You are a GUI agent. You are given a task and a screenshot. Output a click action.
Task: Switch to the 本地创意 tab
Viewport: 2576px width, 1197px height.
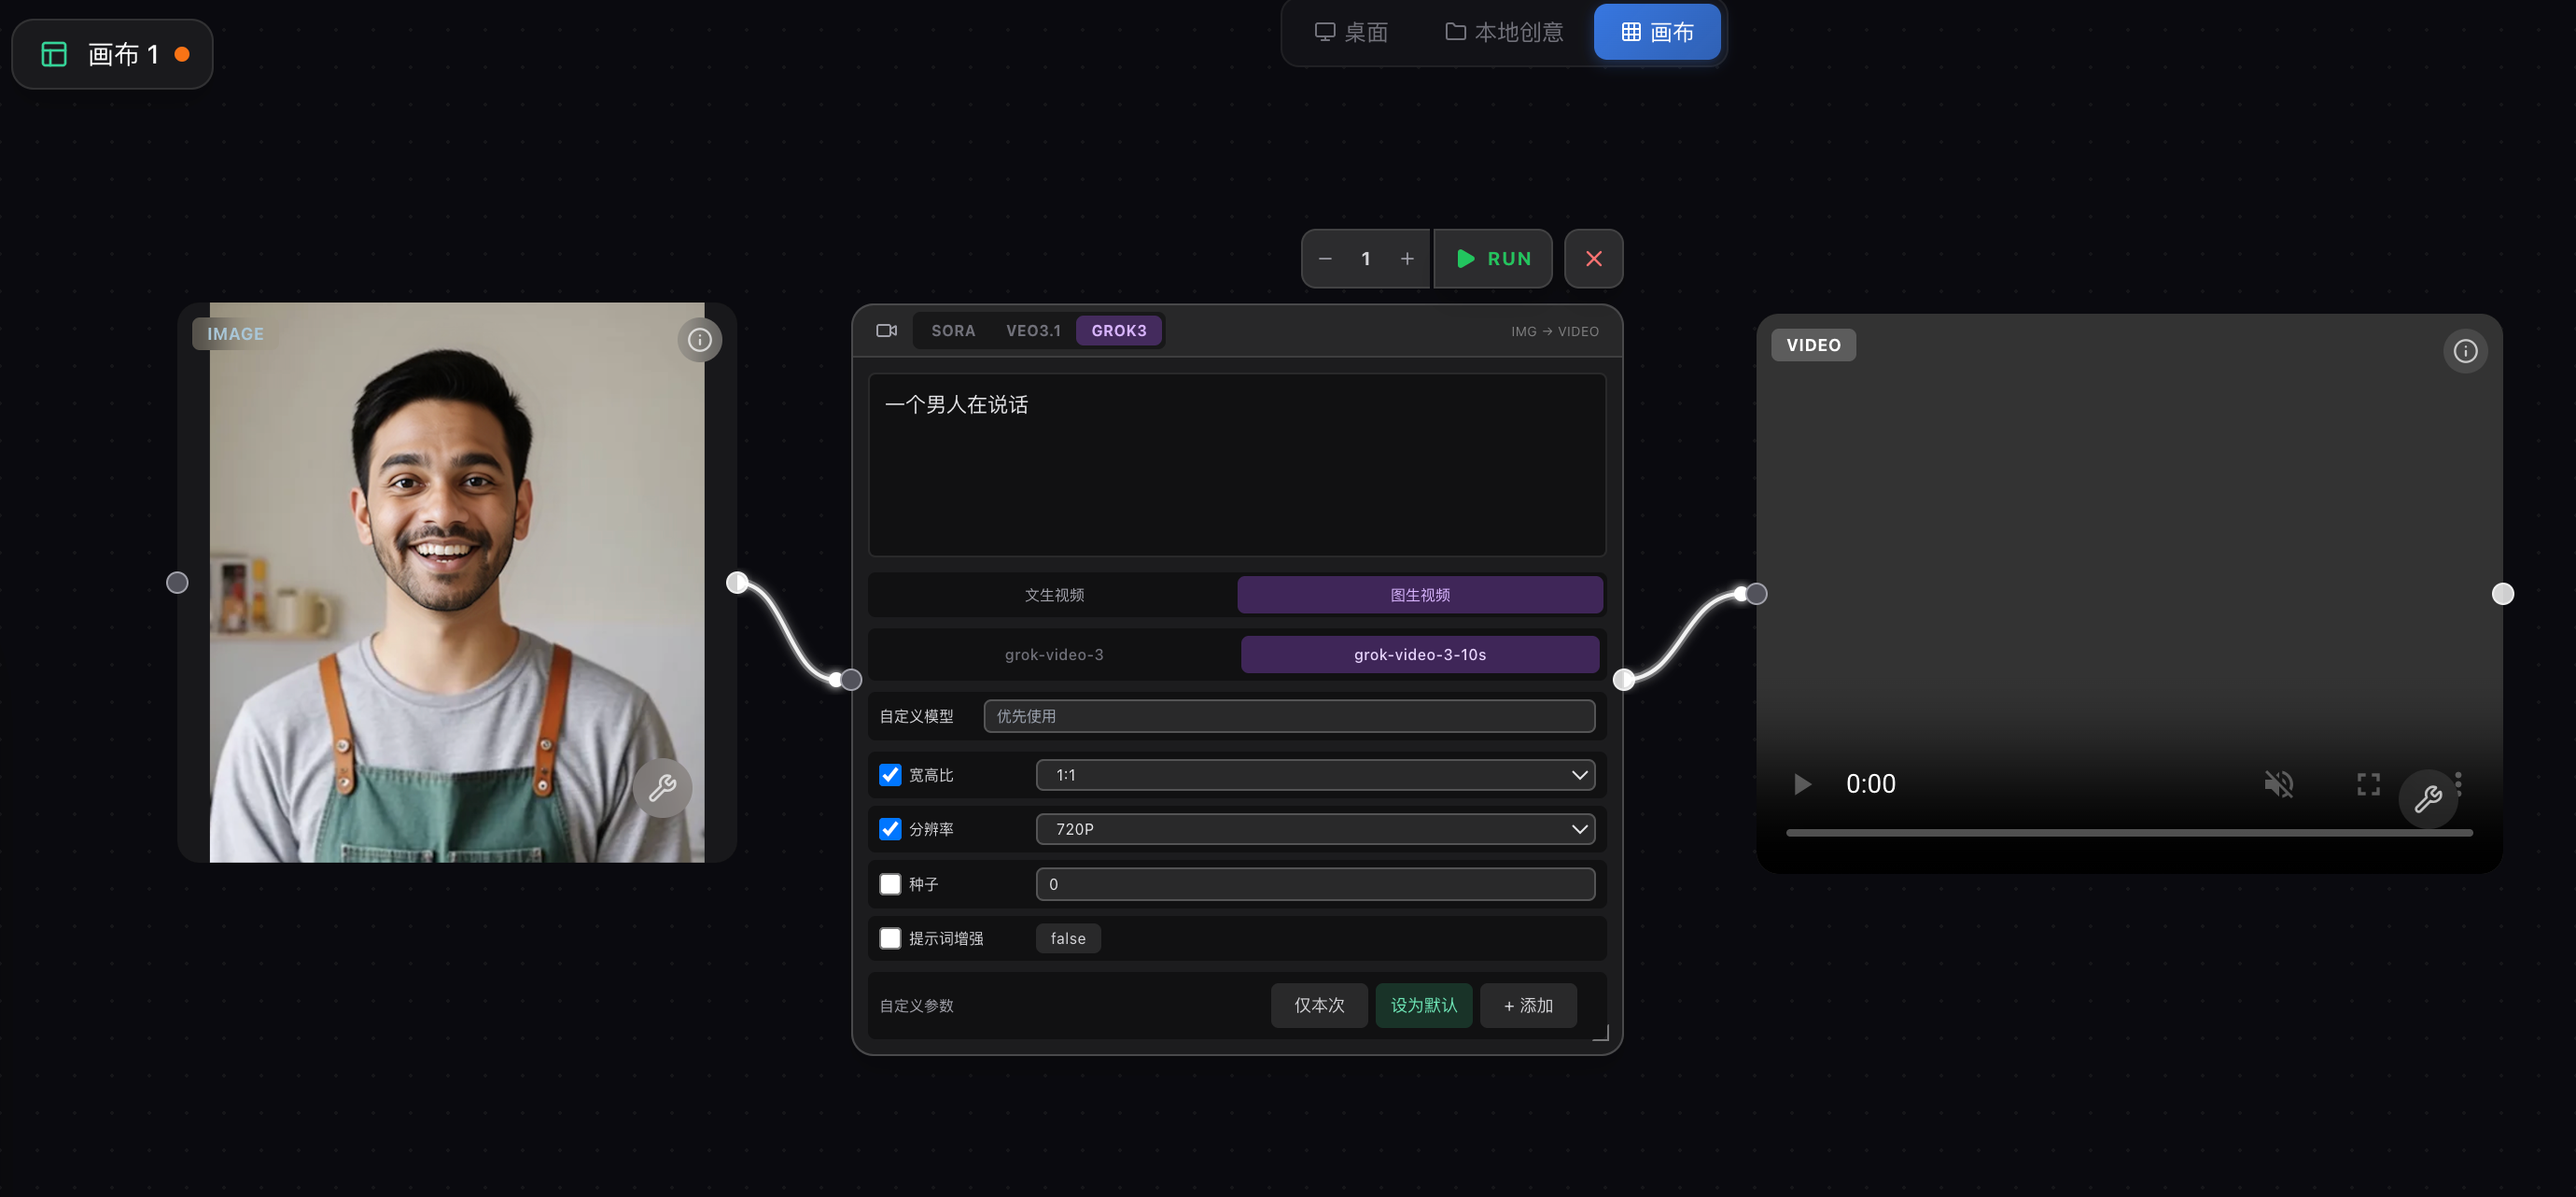(1504, 32)
